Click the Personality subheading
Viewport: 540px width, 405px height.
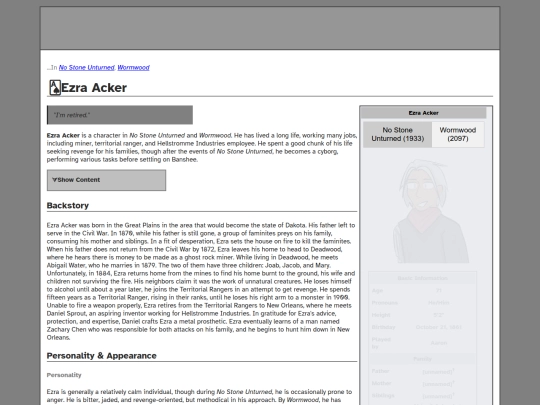point(64,375)
